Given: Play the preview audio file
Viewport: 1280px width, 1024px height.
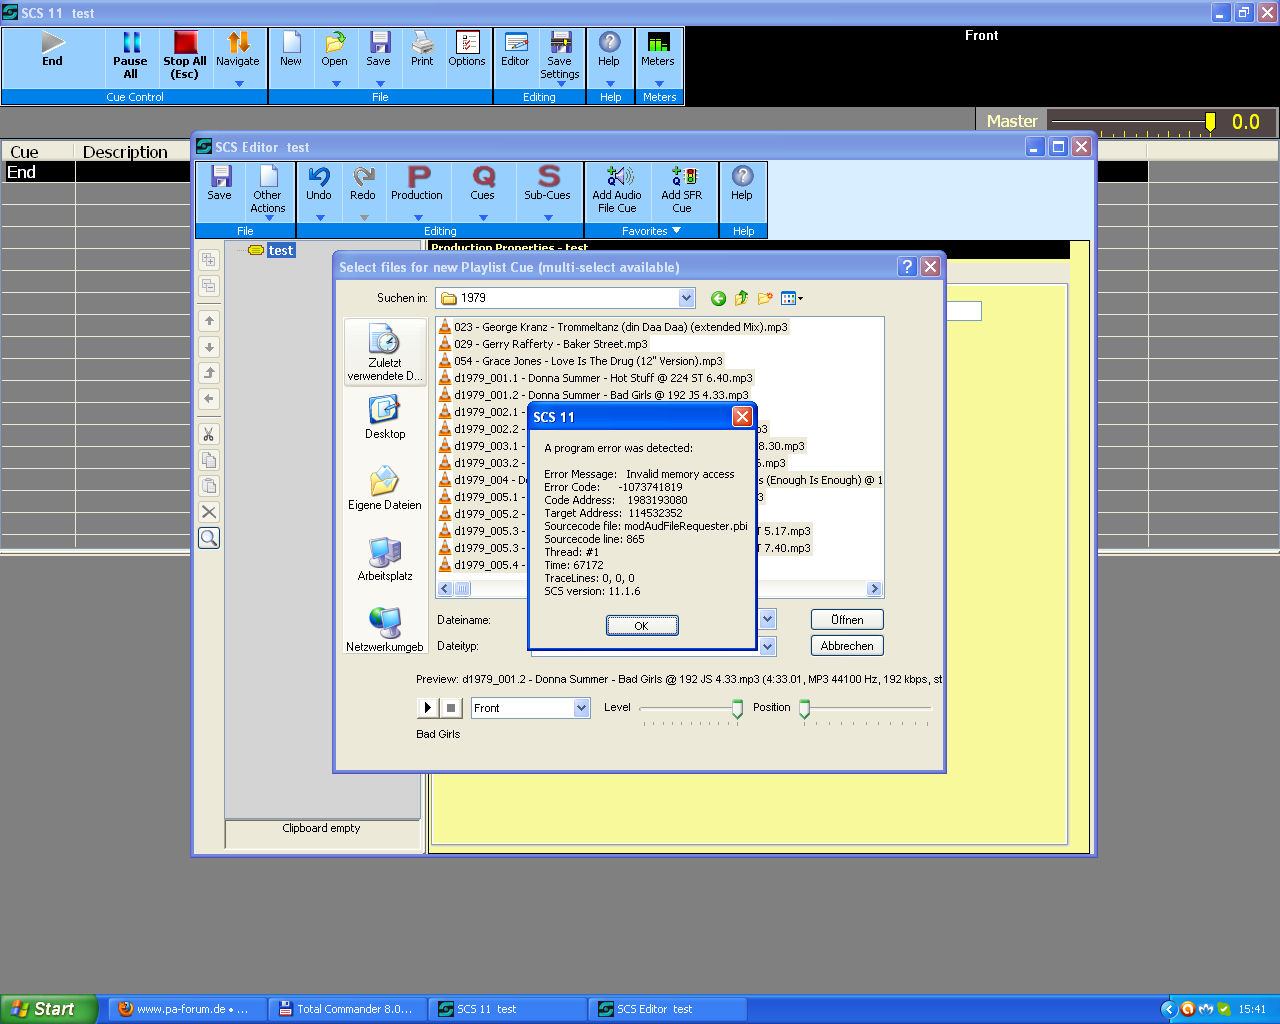Looking at the screenshot, I should 427,708.
